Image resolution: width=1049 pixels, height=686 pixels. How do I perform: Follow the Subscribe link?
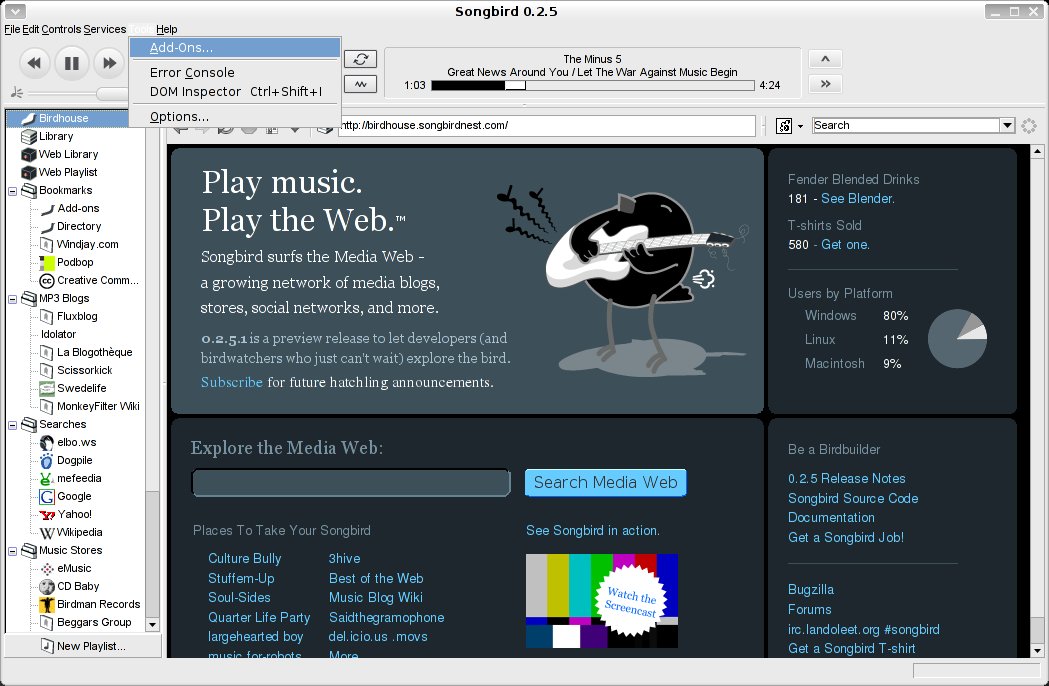(231, 382)
